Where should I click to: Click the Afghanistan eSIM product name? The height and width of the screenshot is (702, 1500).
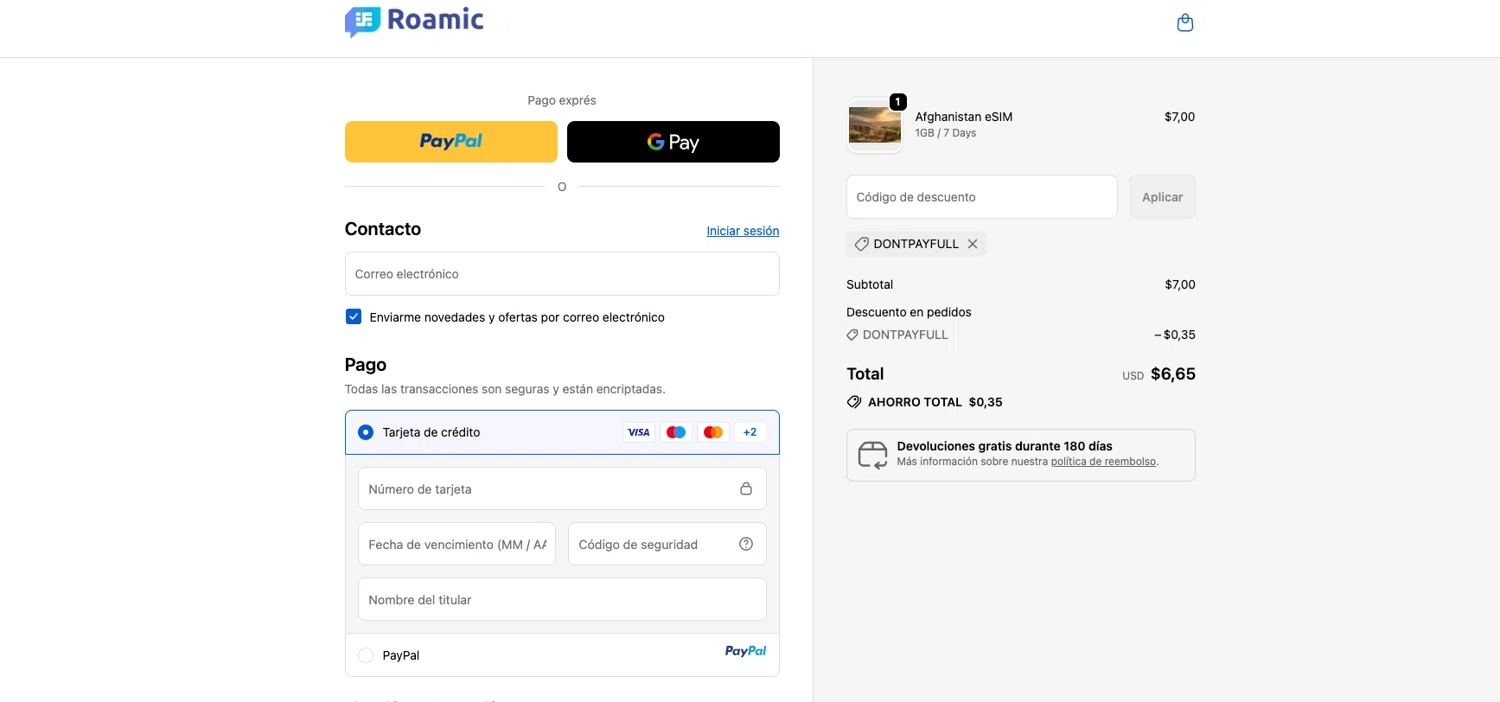coord(964,117)
